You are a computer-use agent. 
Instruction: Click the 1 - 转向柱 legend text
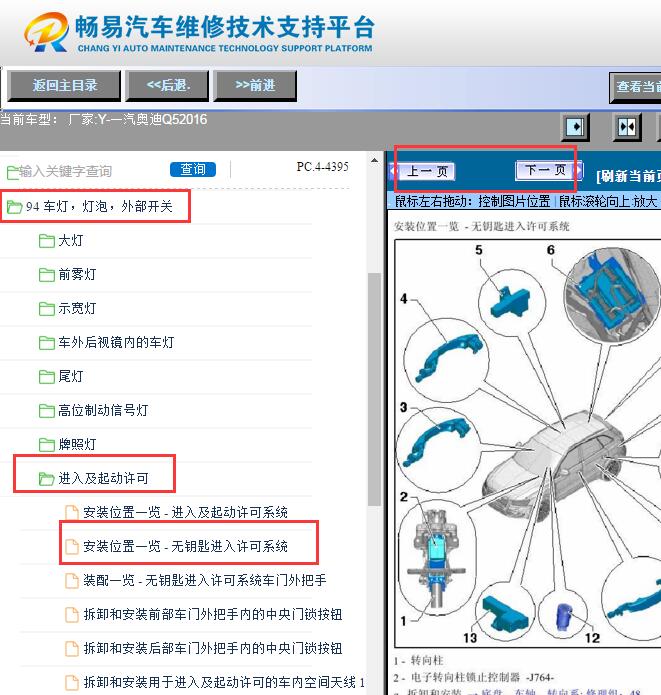[x=419, y=660]
